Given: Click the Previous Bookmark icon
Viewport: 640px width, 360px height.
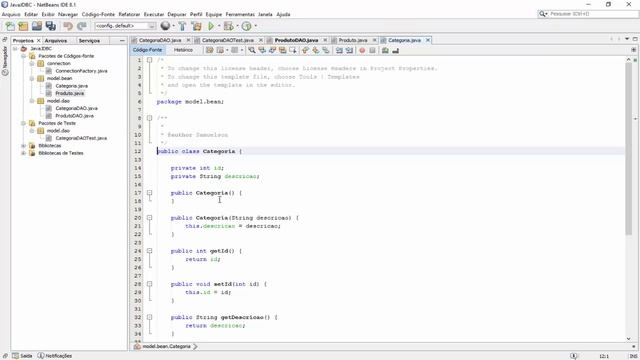Looking at the screenshot, I should tap(305, 50).
